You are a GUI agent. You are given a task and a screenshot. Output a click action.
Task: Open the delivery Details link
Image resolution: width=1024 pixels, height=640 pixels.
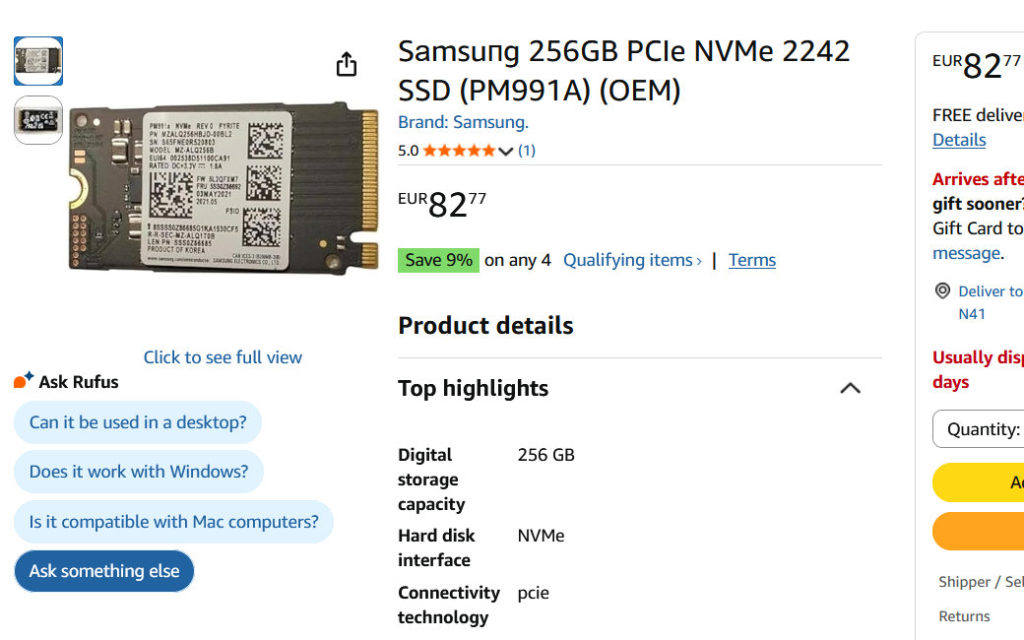[x=959, y=140]
